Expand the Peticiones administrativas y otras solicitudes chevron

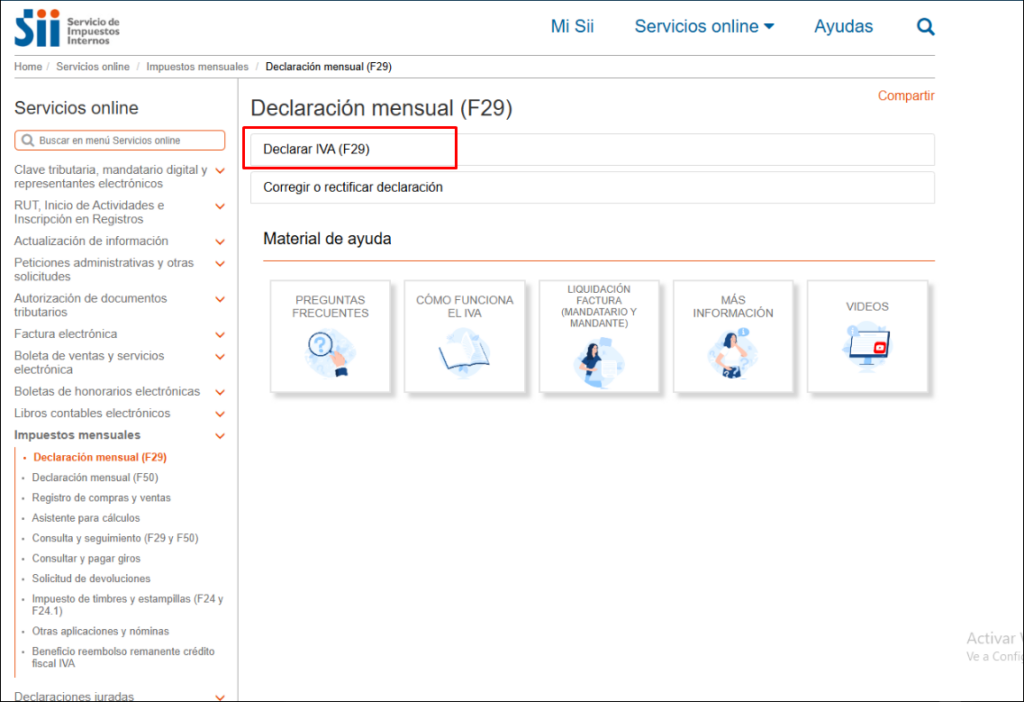pos(220,264)
